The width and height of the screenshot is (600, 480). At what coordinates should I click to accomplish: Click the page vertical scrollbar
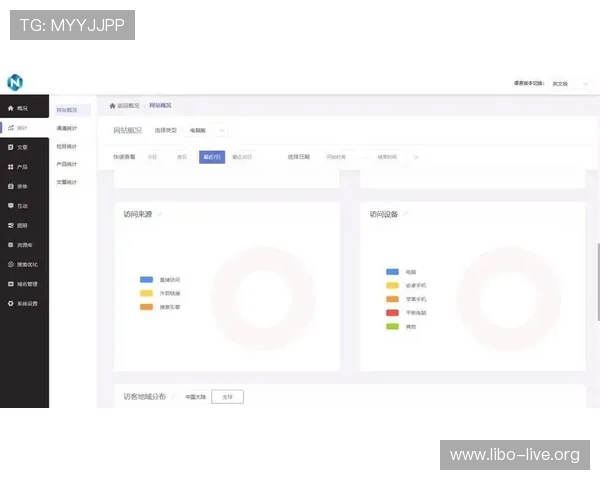coord(598,282)
